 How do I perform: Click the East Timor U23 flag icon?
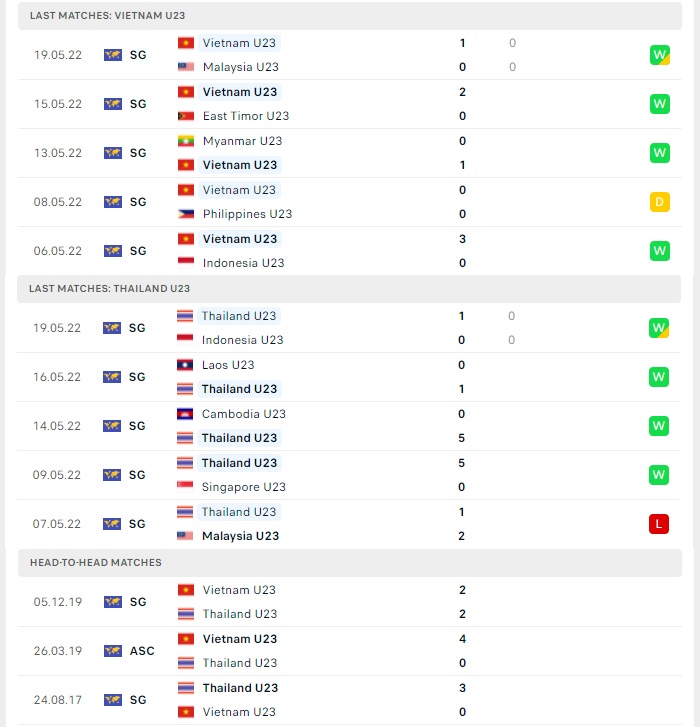pos(186,116)
